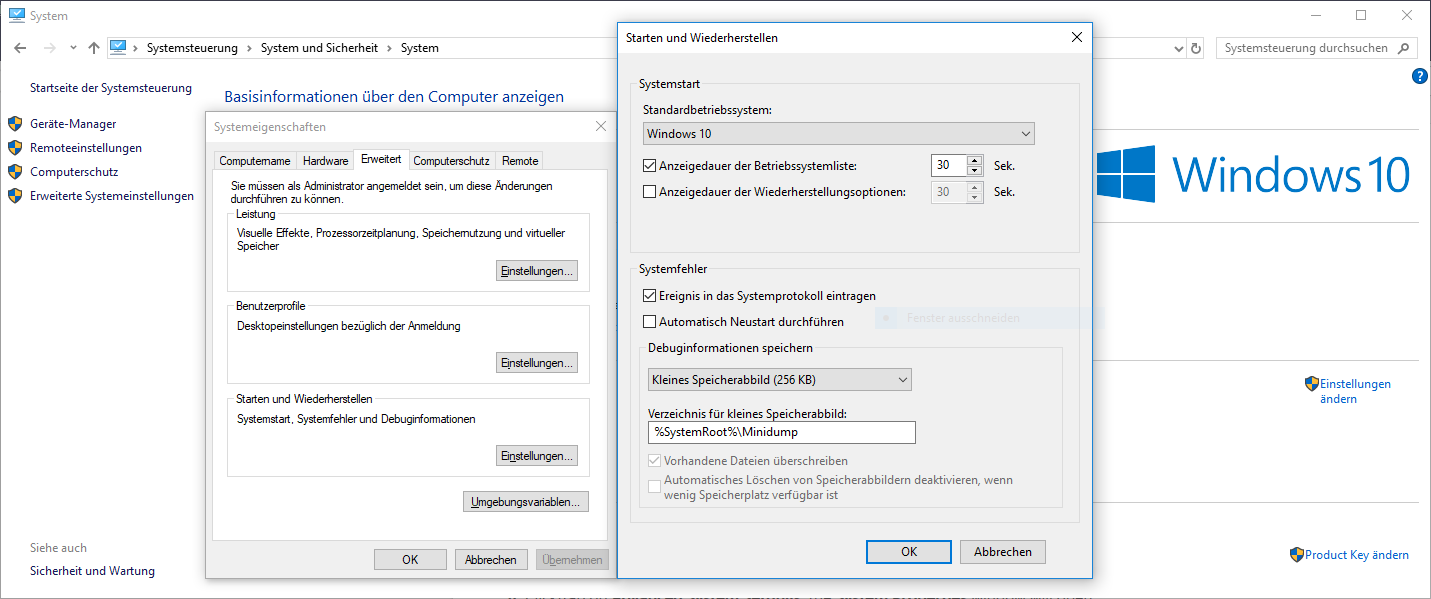The image size is (1431, 599).
Task: Open Computerschutz link in sidebar
Action: (74, 172)
